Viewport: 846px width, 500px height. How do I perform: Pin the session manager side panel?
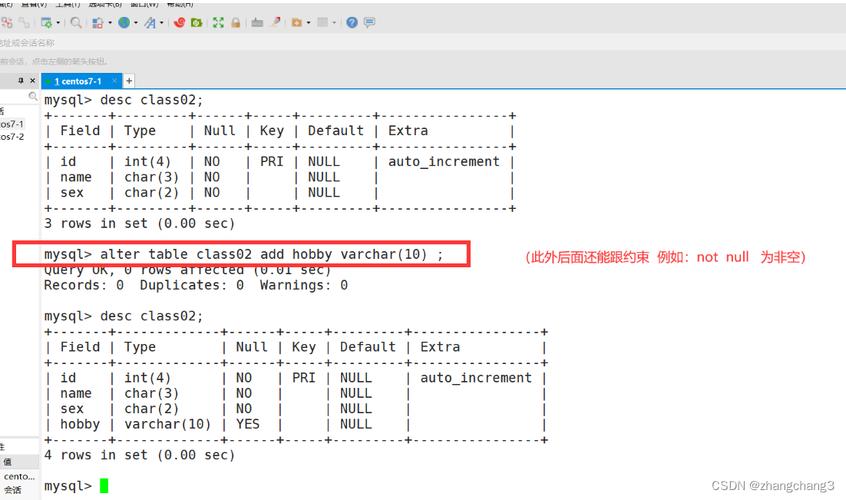[21, 80]
